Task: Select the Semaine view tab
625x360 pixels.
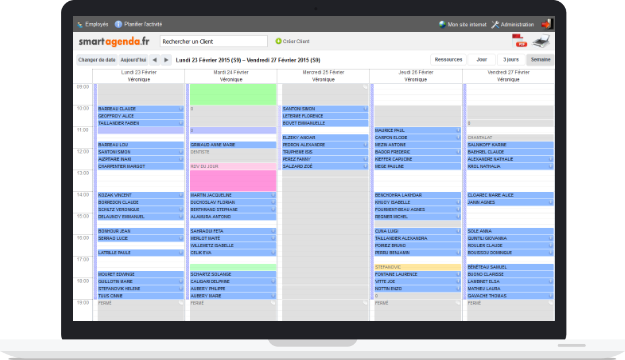Action: (540, 60)
